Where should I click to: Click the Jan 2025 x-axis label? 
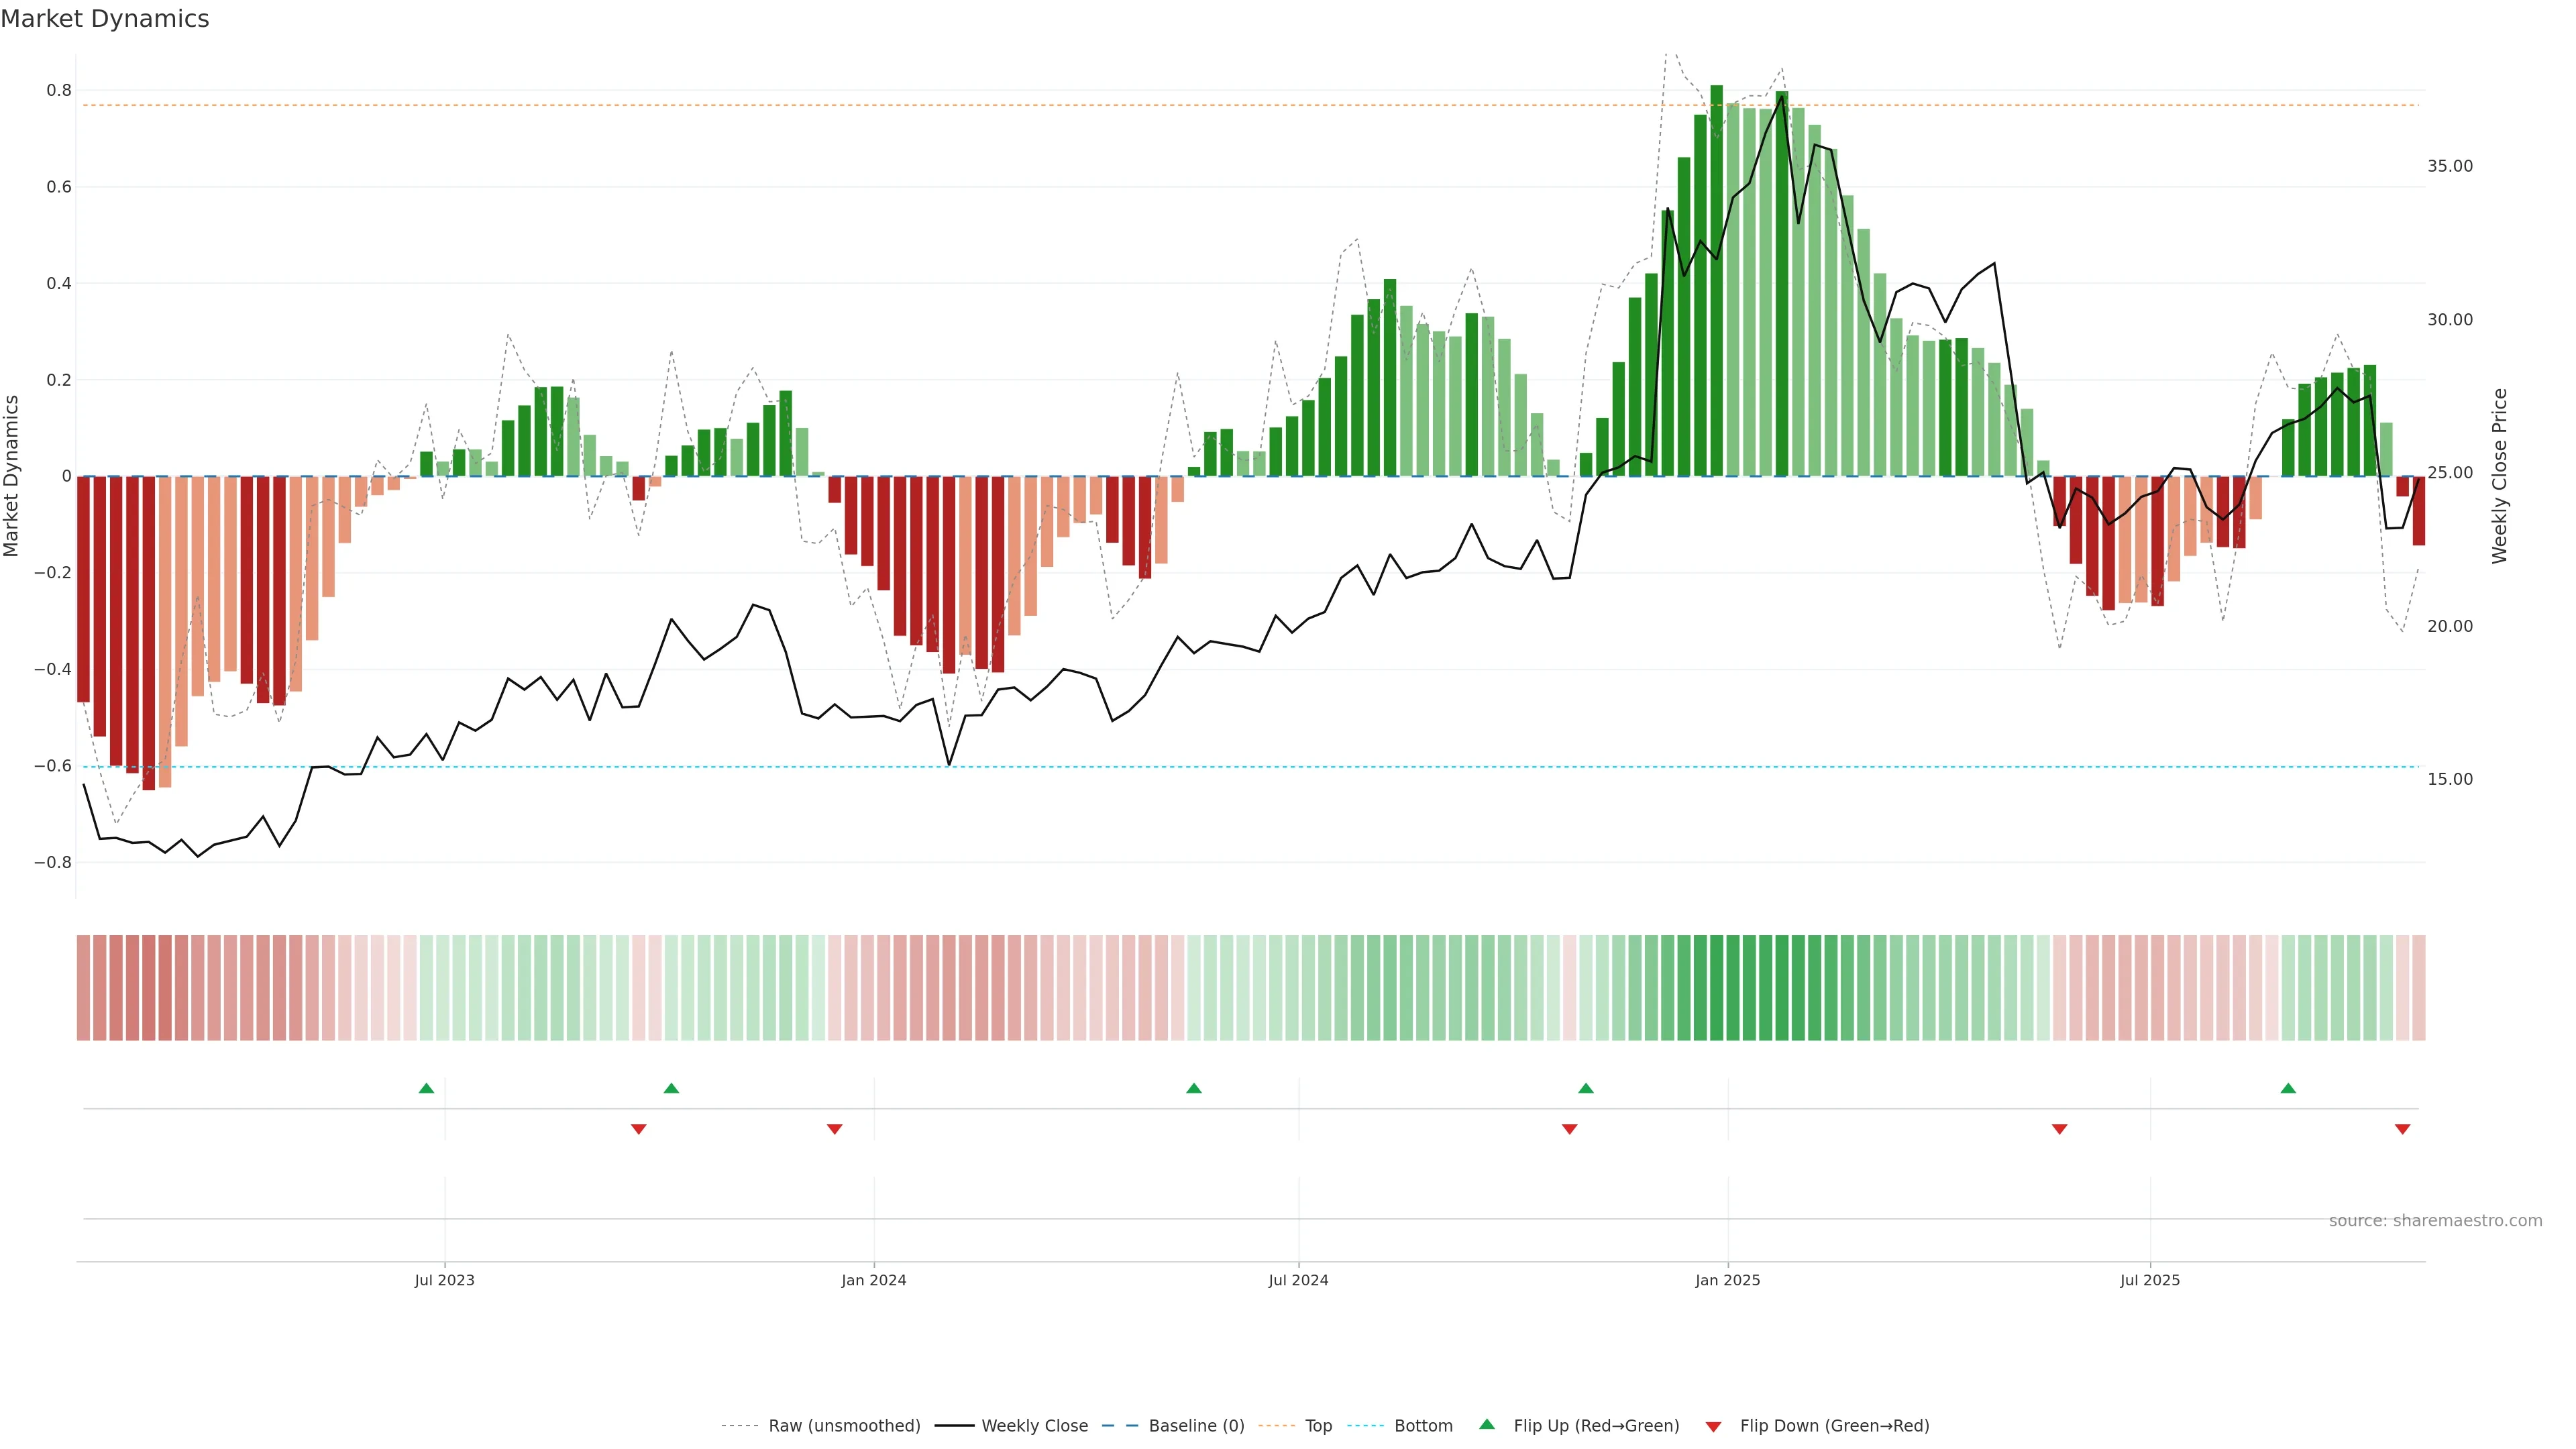pos(1727,1280)
